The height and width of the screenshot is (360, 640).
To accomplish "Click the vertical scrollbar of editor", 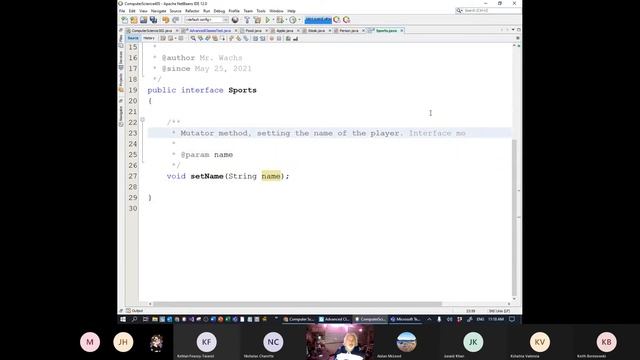I will click(514, 218).
